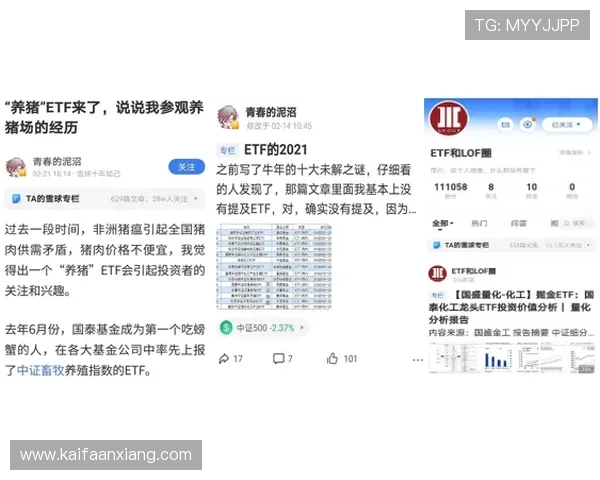This screenshot has height=480, width=600.
Task: Click the message envelope icon on profile header
Action: [505, 125]
